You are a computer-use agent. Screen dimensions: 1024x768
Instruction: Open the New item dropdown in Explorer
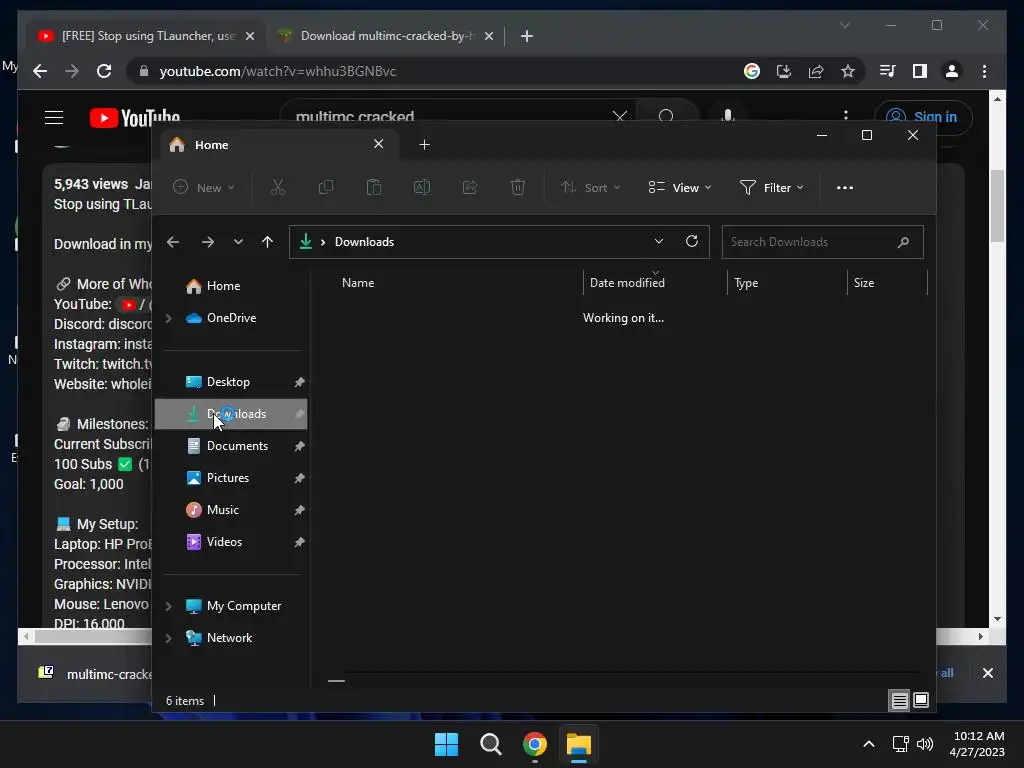pos(204,187)
